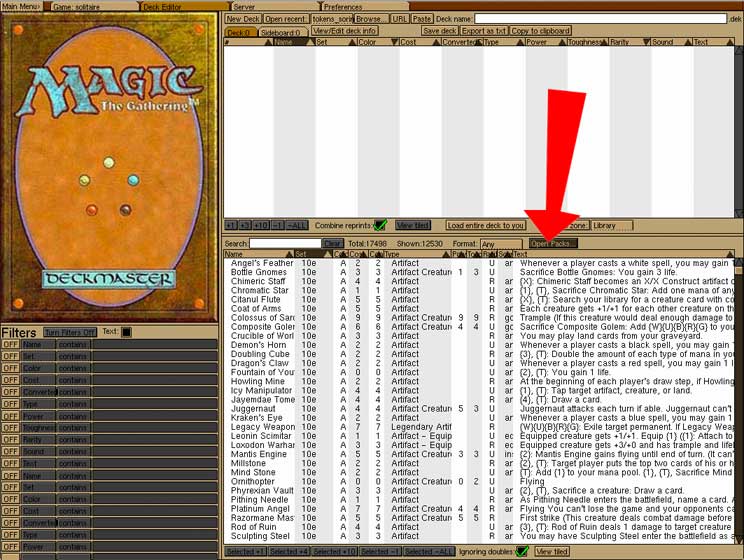Open contains dropdown for Text filter
The image size is (744, 560).
74,463
